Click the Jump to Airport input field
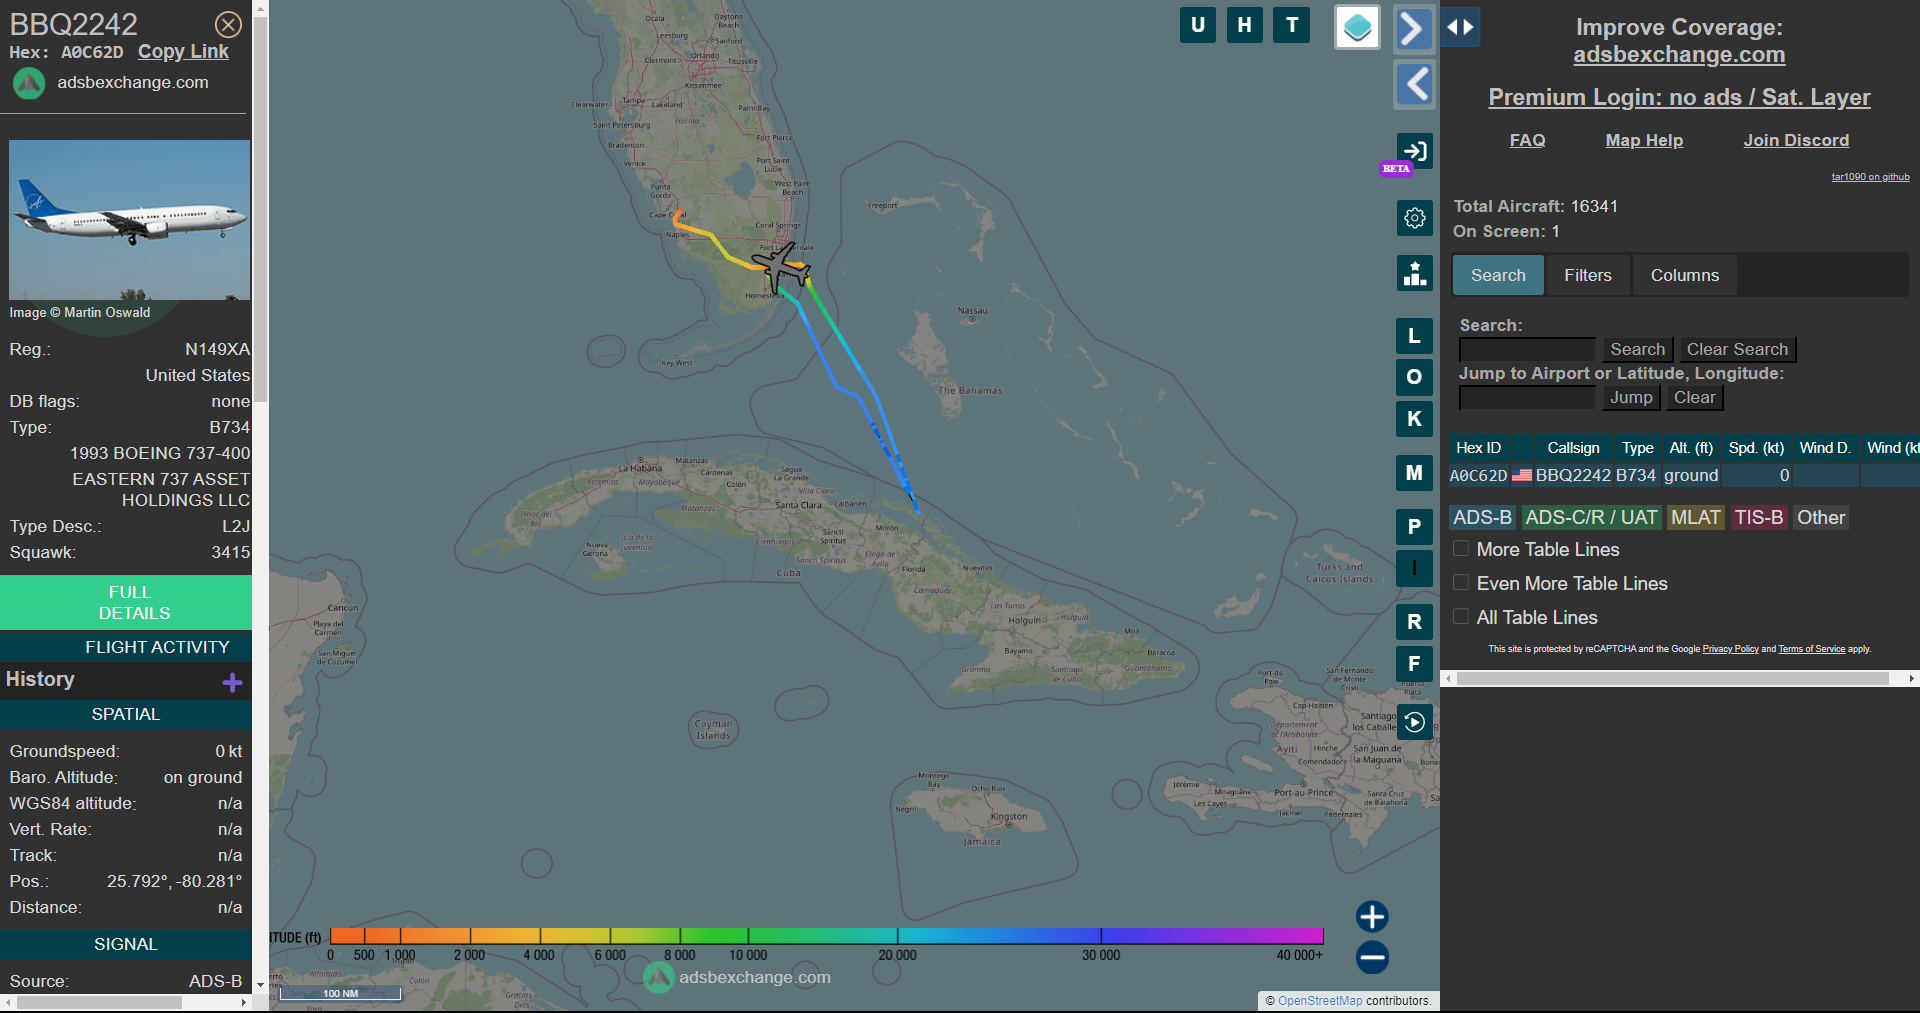 point(1527,397)
